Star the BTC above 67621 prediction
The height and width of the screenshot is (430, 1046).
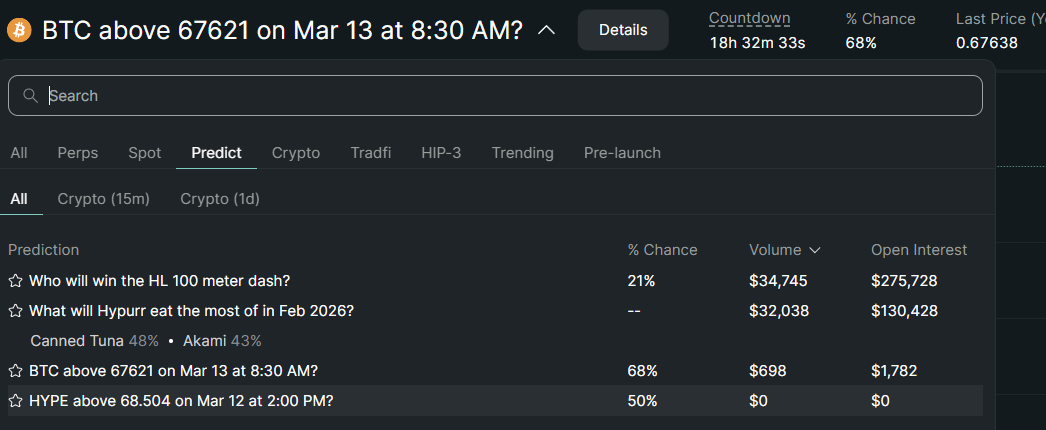click(16, 371)
